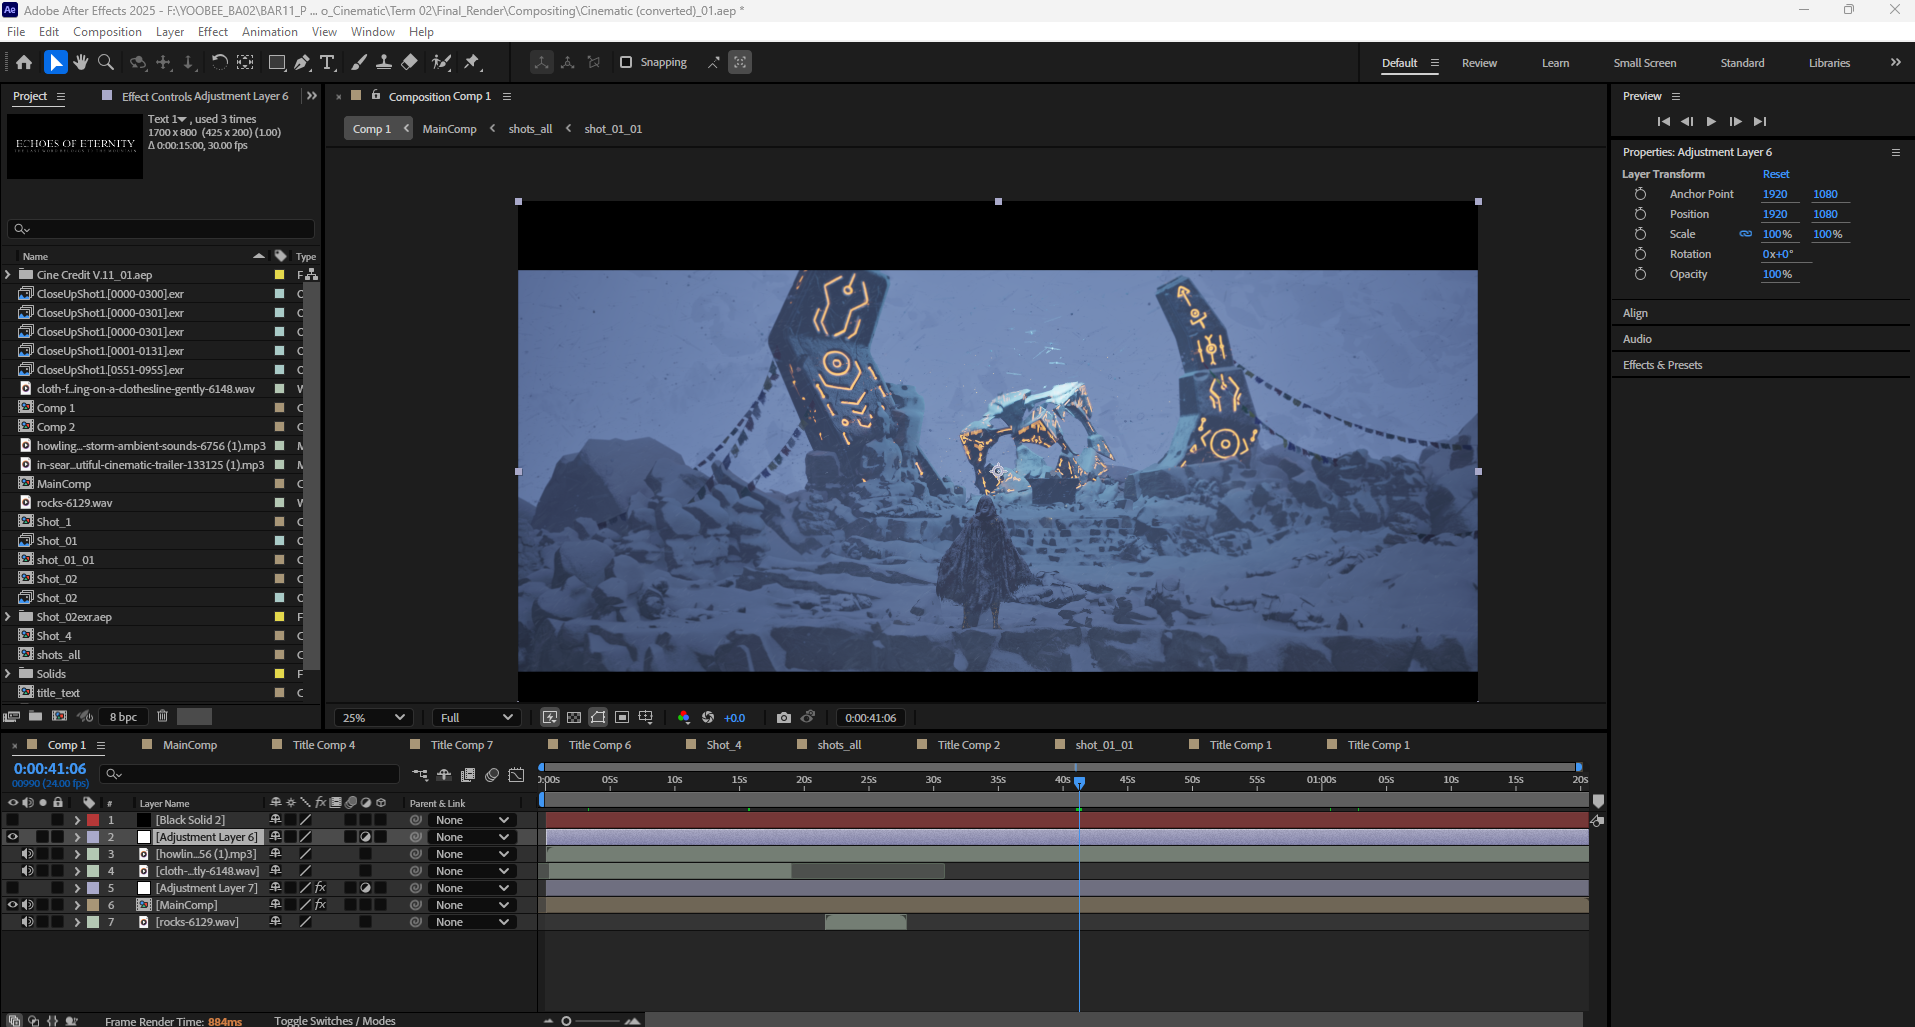Select the Small Screen workspace
This screenshot has width=1915, height=1027.
pos(1644,63)
